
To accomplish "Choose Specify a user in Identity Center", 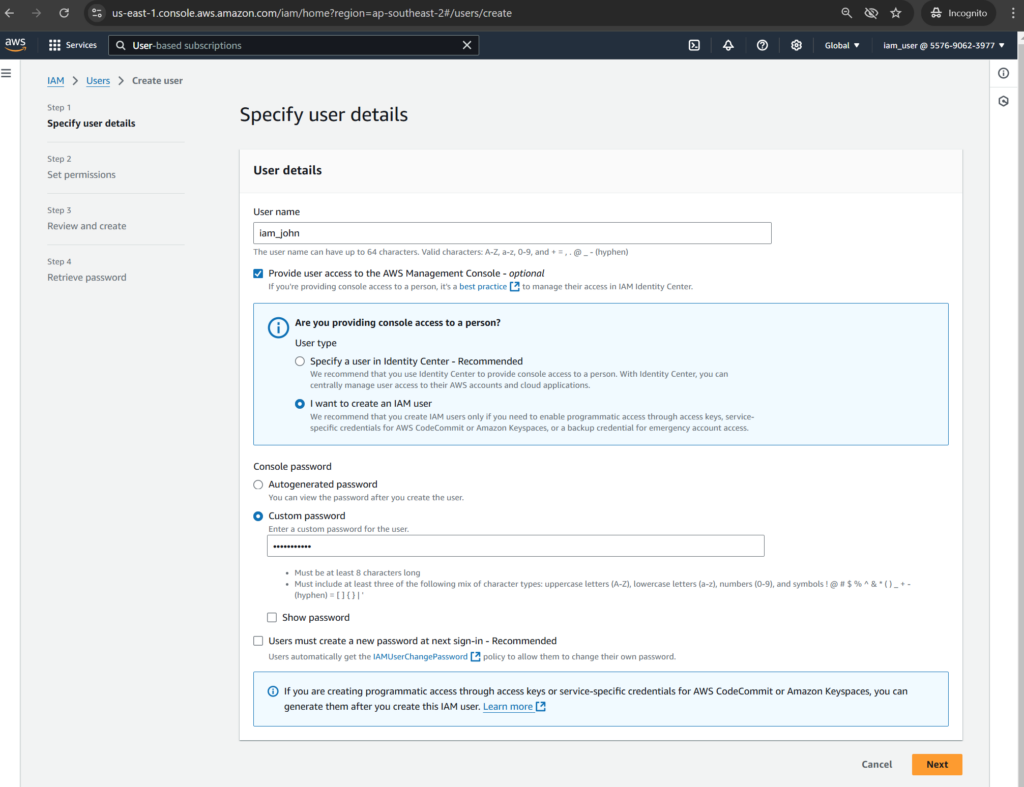I will 300,361.
